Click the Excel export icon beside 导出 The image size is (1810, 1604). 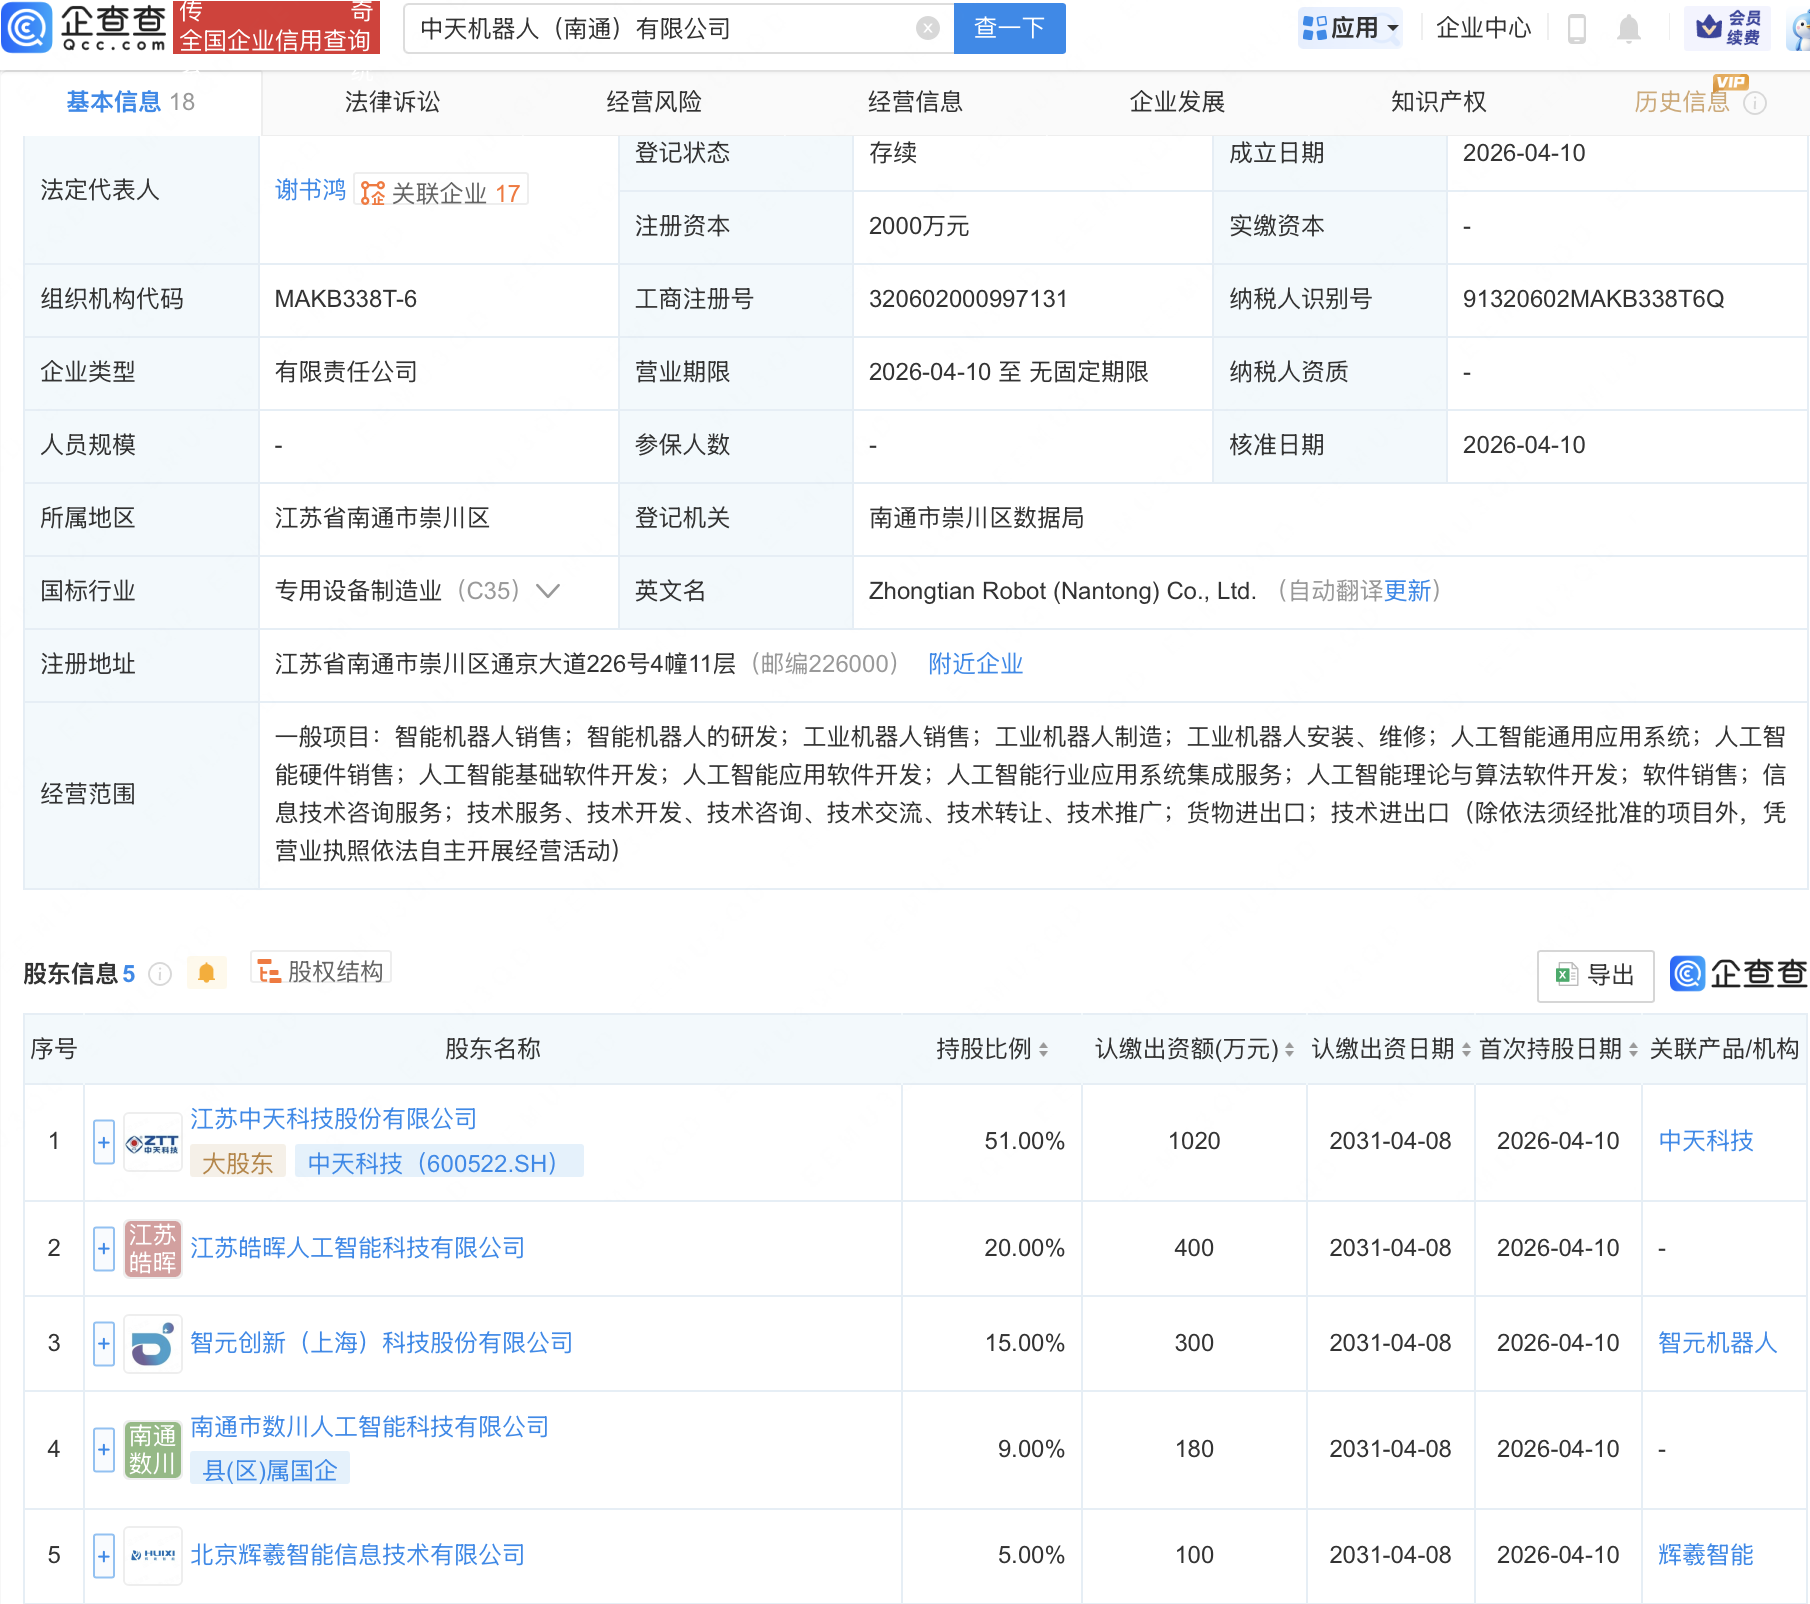click(1565, 975)
